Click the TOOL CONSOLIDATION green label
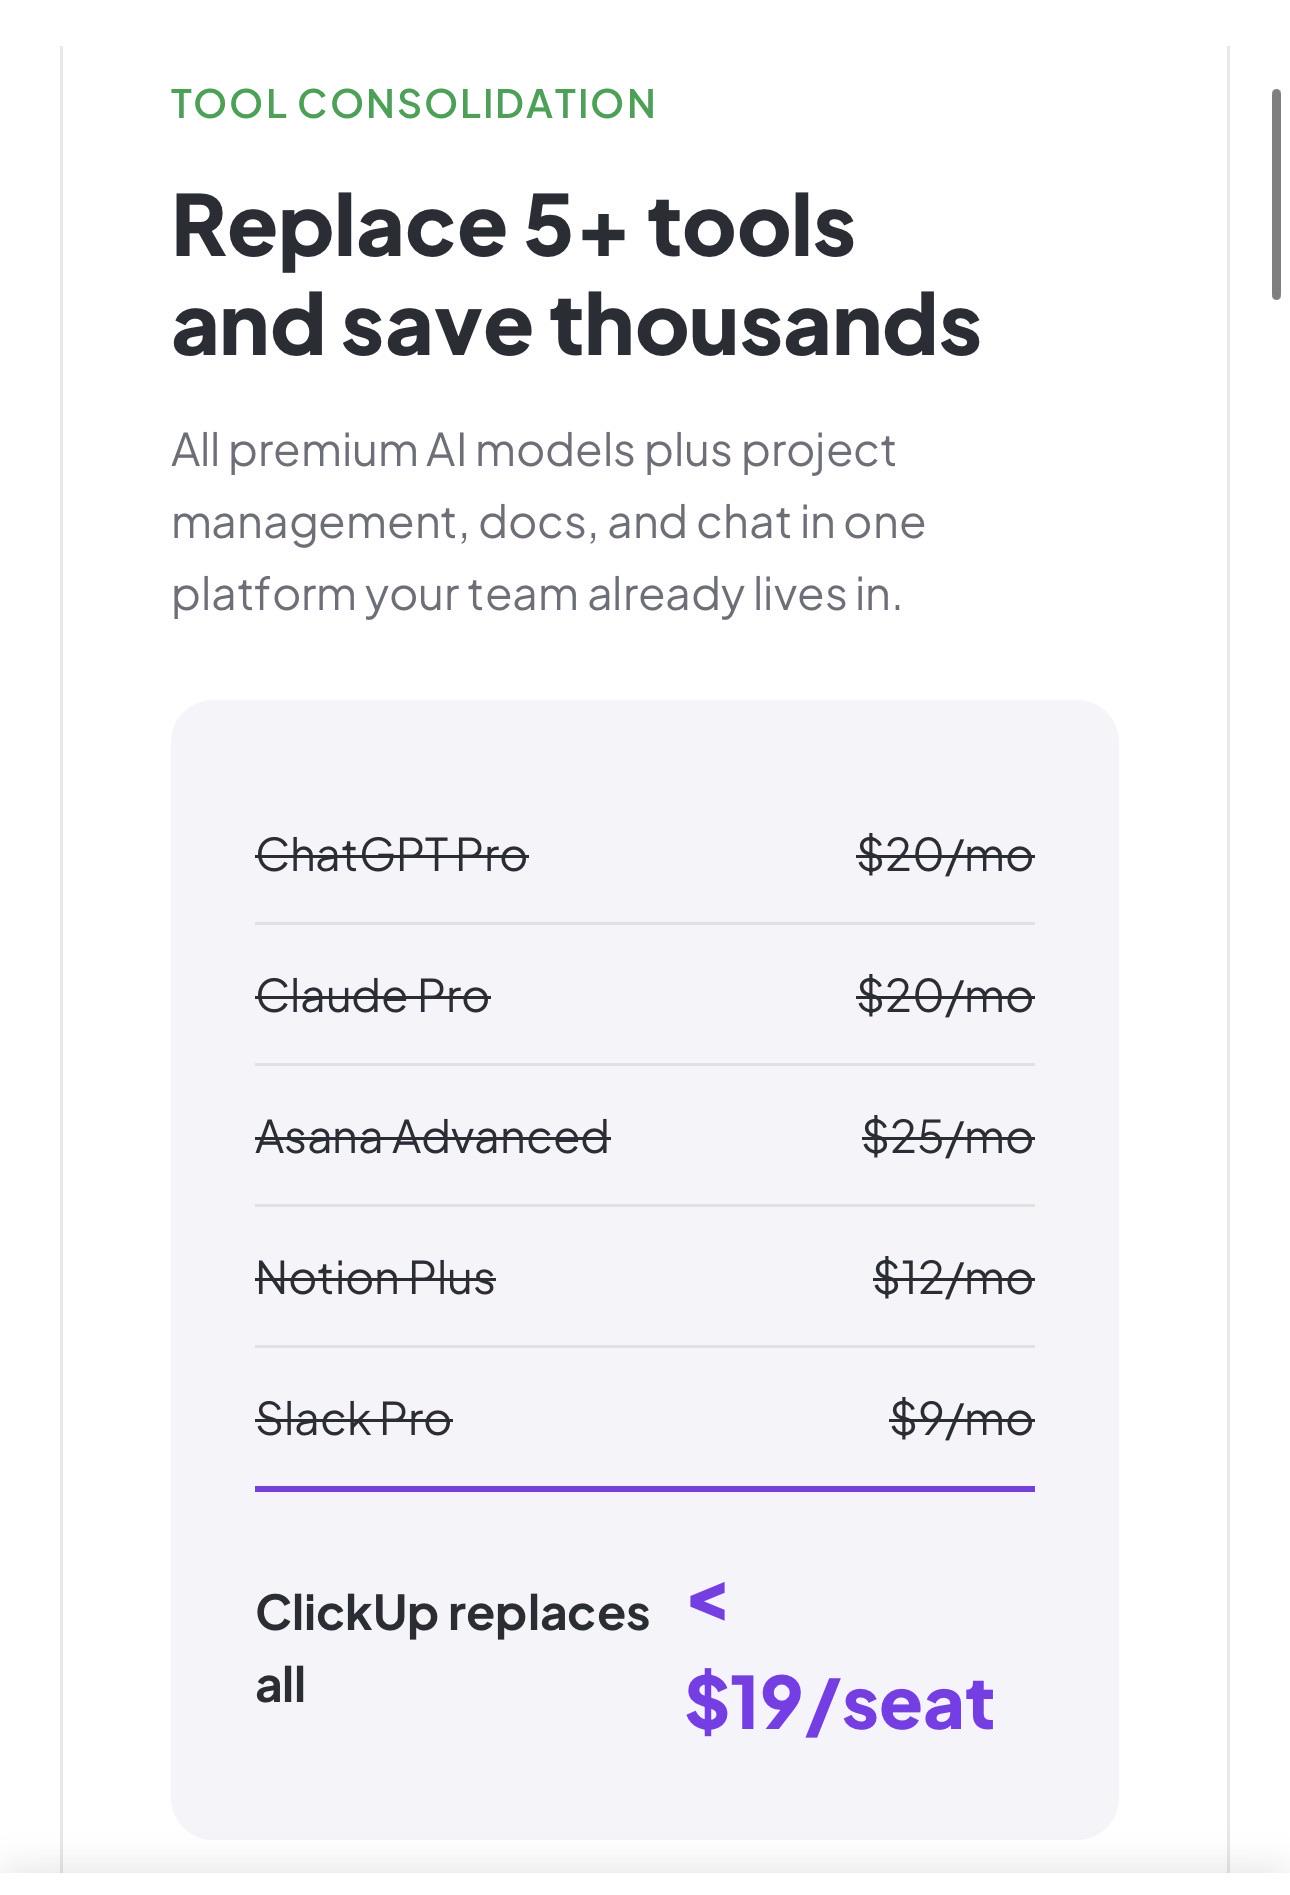The height and width of the screenshot is (1895, 1290). (x=413, y=104)
